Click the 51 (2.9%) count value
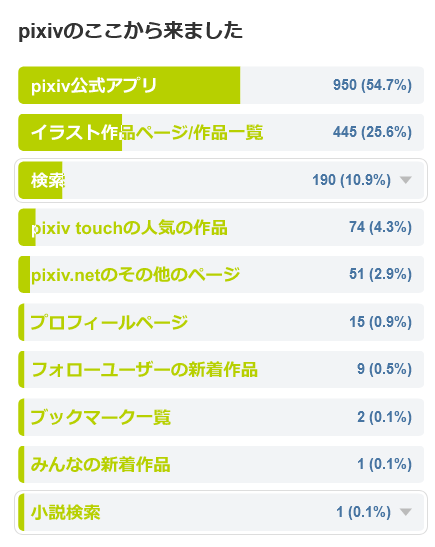435x547 pixels. tap(381, 274)
